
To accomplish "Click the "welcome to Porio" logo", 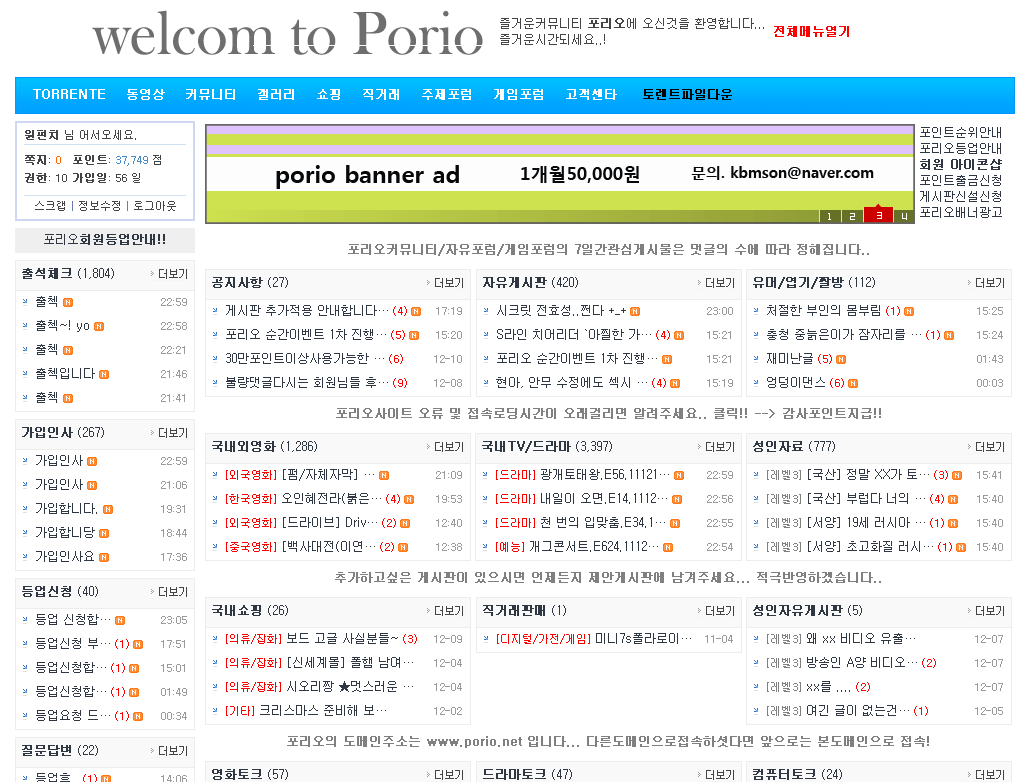I will point(288,36).
